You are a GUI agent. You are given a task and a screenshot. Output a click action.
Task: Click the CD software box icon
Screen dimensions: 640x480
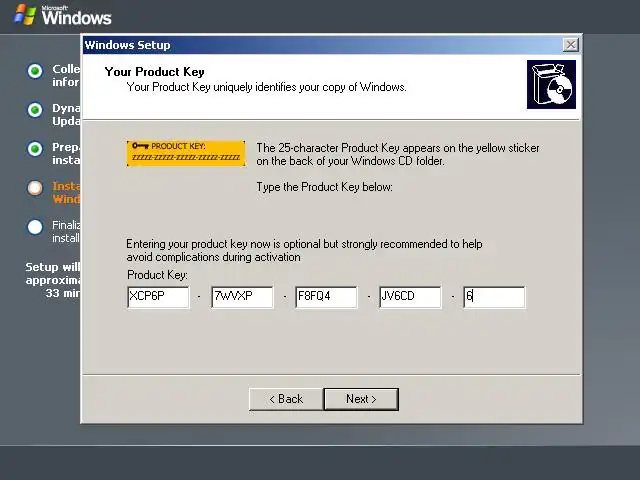coord(551,84)
